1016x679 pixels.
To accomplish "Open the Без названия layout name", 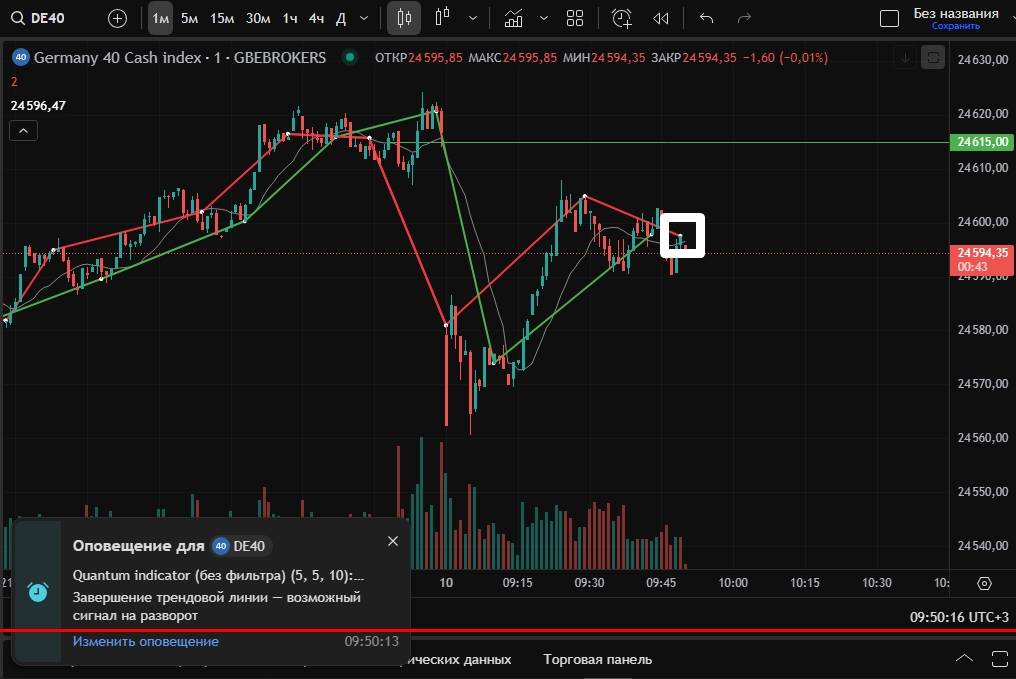I will 956,13.
